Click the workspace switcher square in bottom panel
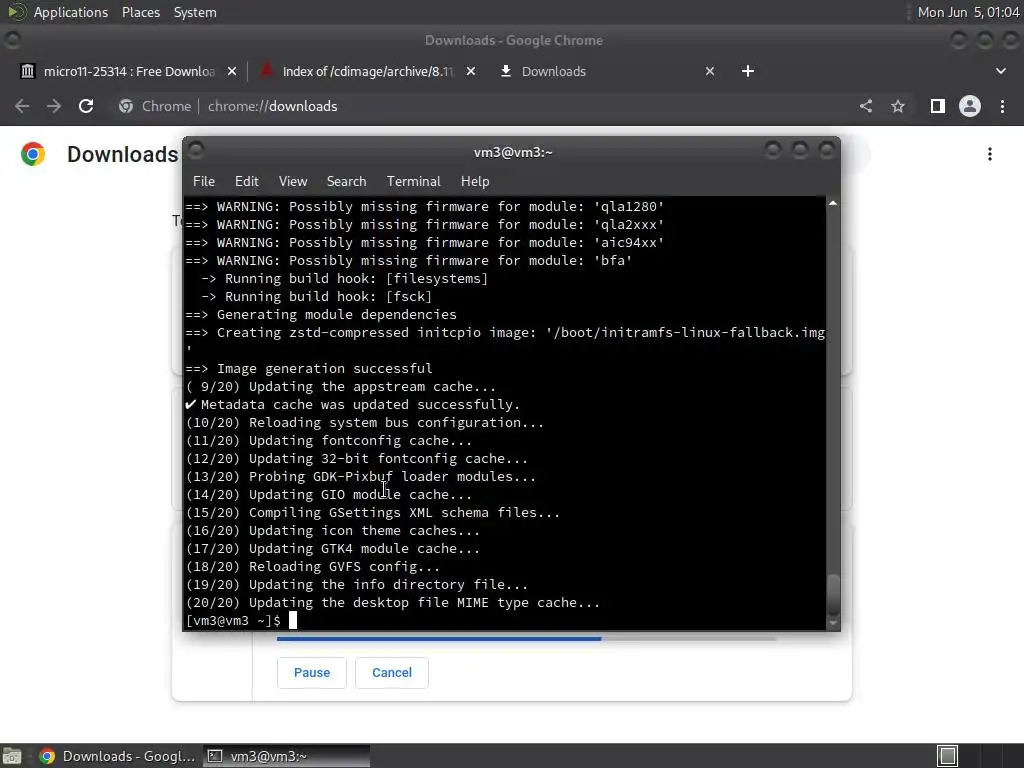 pos(948,756)
